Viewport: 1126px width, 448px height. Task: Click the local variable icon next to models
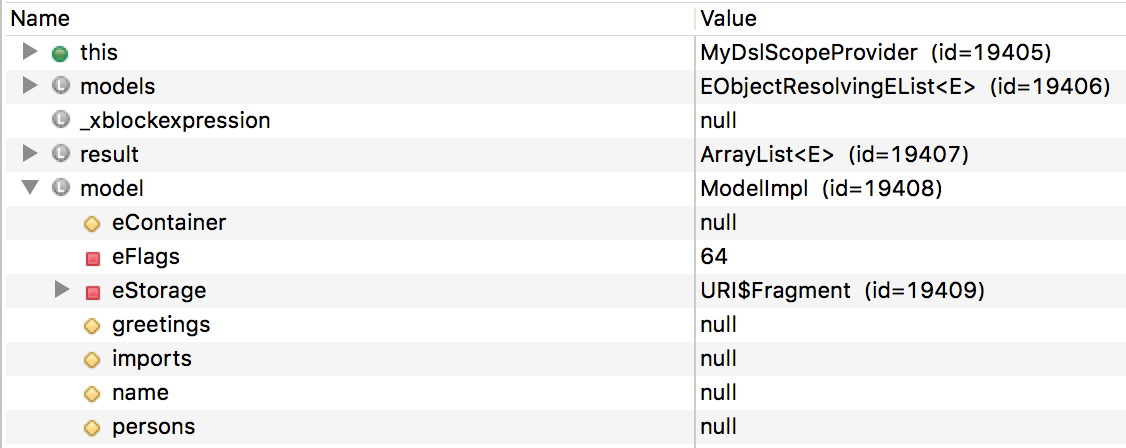(x=60, y=87)
